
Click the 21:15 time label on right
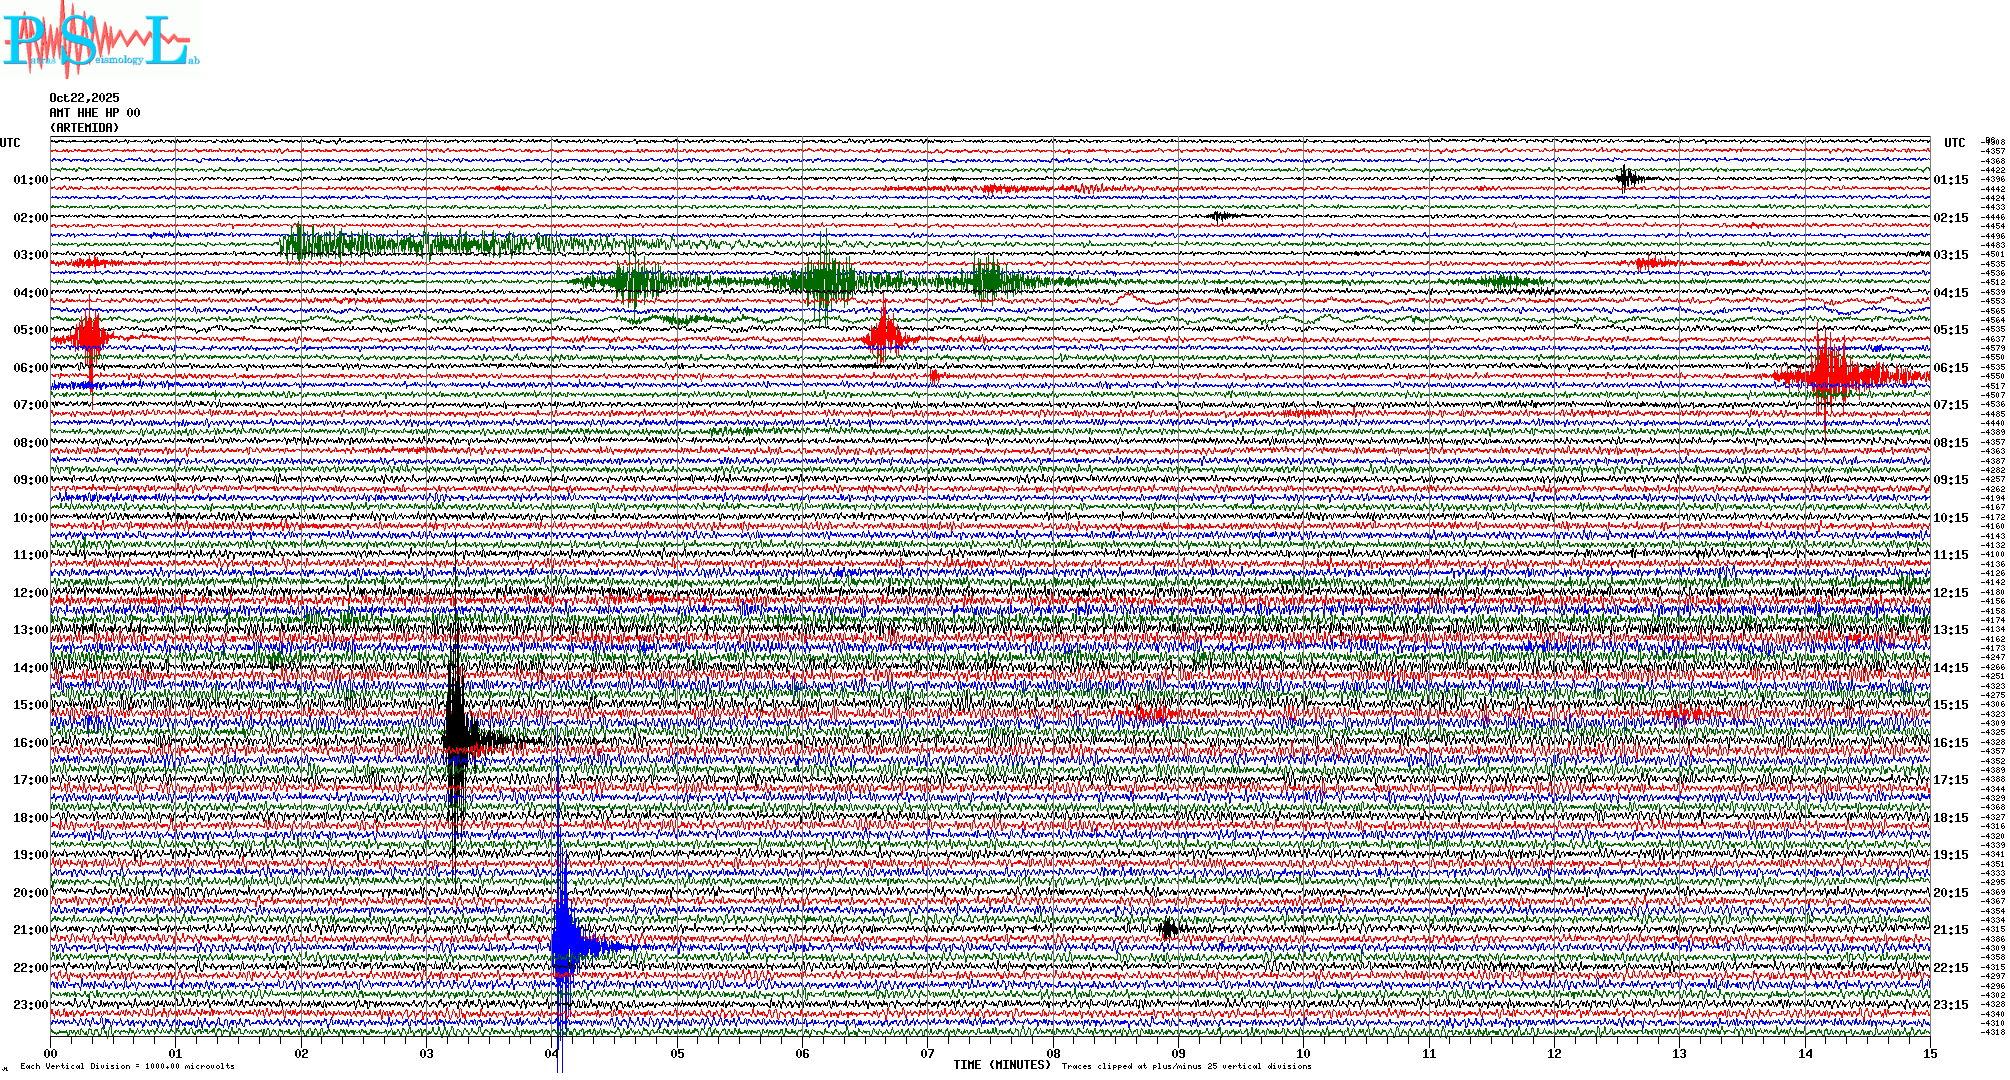coord(1950,930)
